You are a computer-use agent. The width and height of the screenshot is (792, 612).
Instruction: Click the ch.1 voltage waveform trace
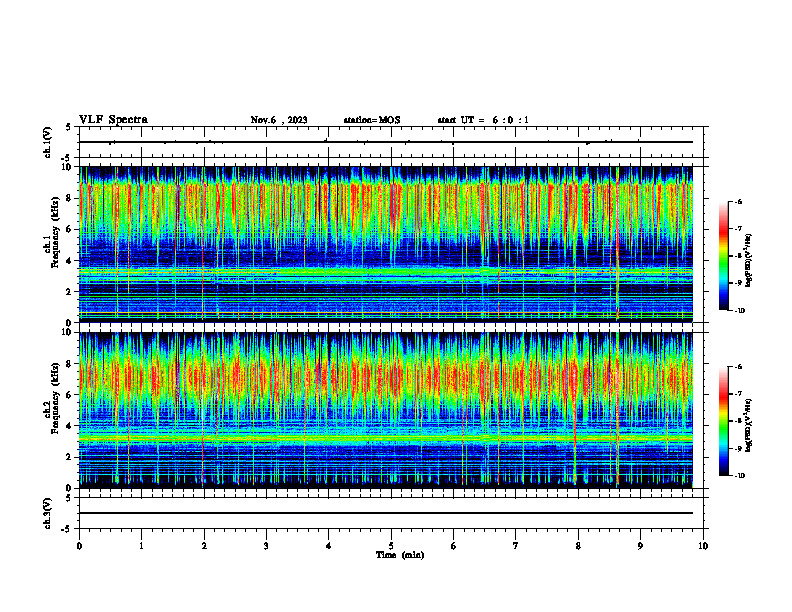[x=386, y=142]
